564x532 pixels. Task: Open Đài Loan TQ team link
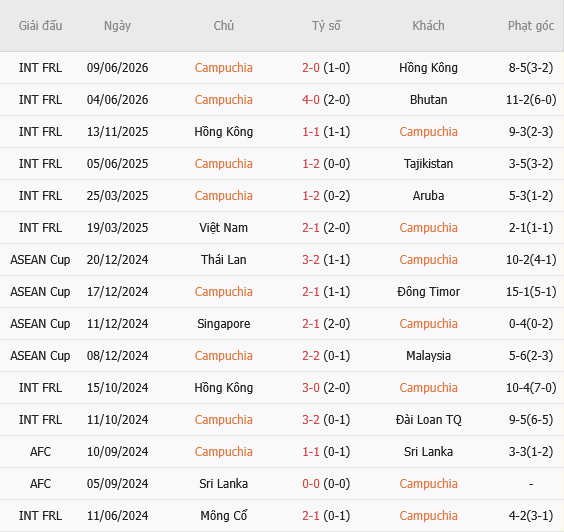pyautogui.click(x=428, y=420)
